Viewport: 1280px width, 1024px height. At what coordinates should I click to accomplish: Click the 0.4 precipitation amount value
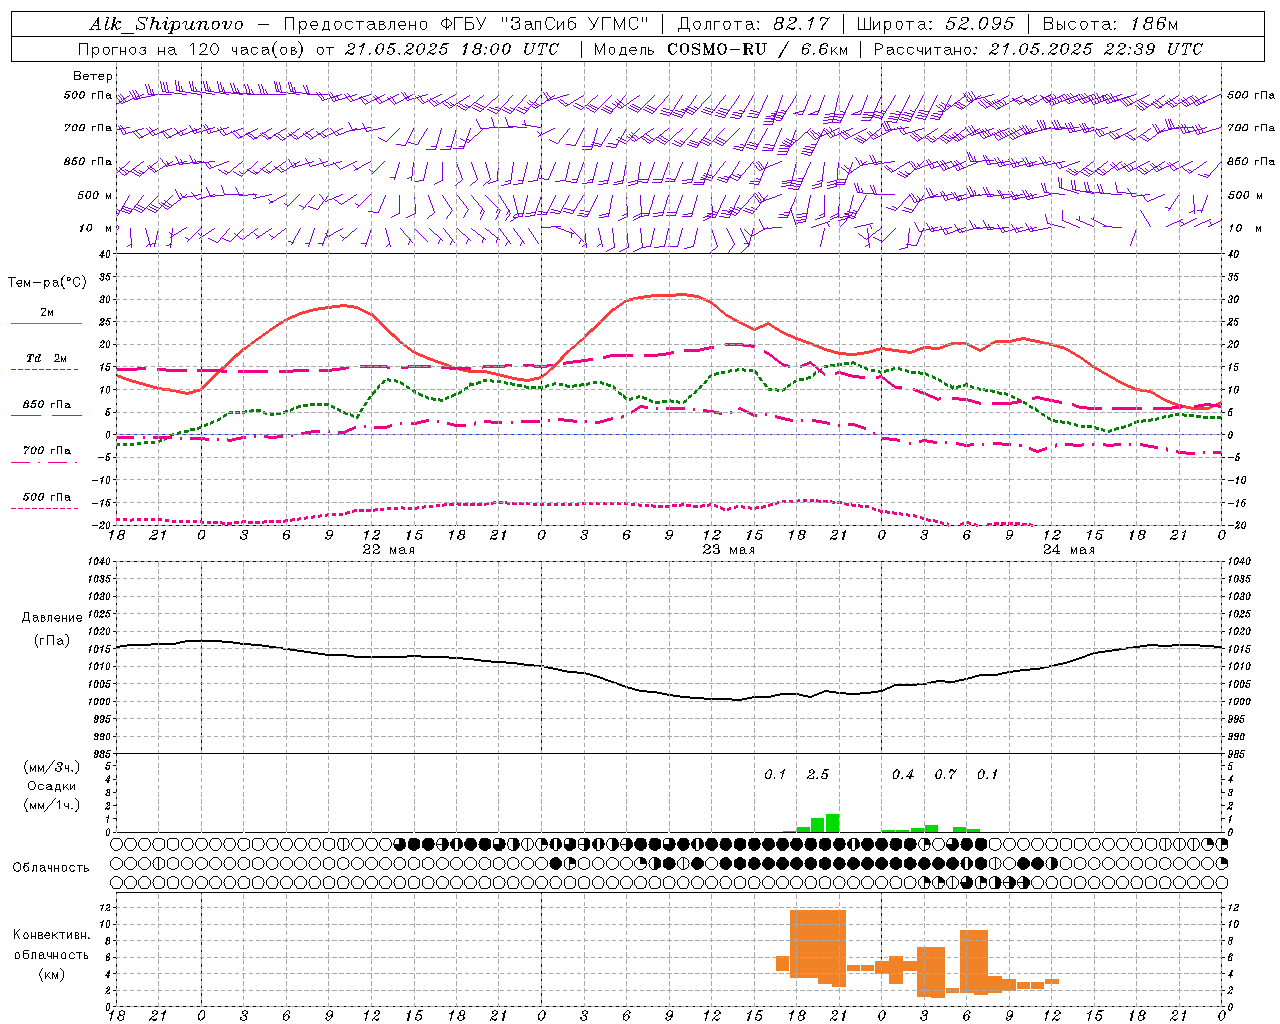902,774
